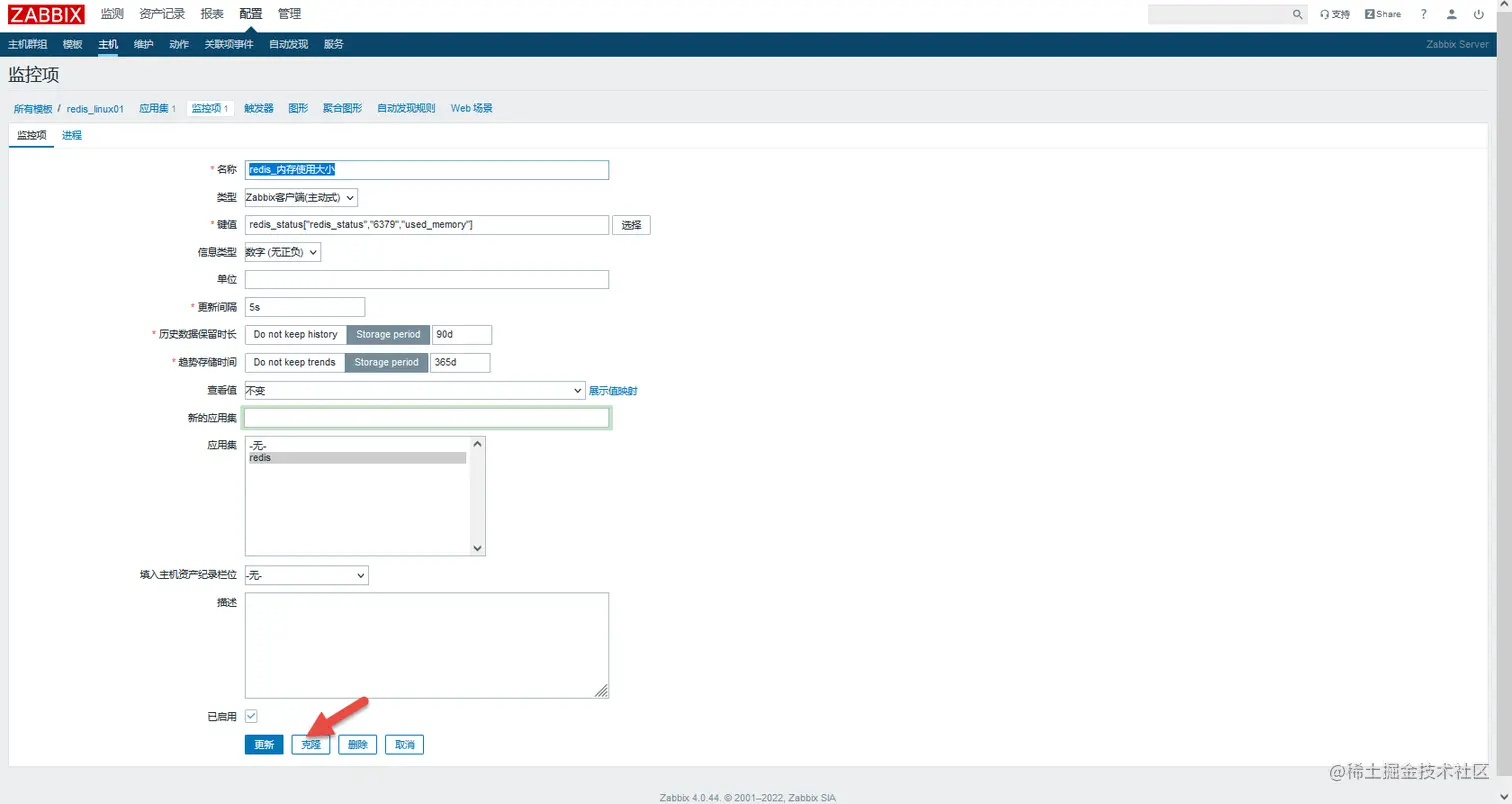Click the 新的应用集 field

tap(427, 418)
